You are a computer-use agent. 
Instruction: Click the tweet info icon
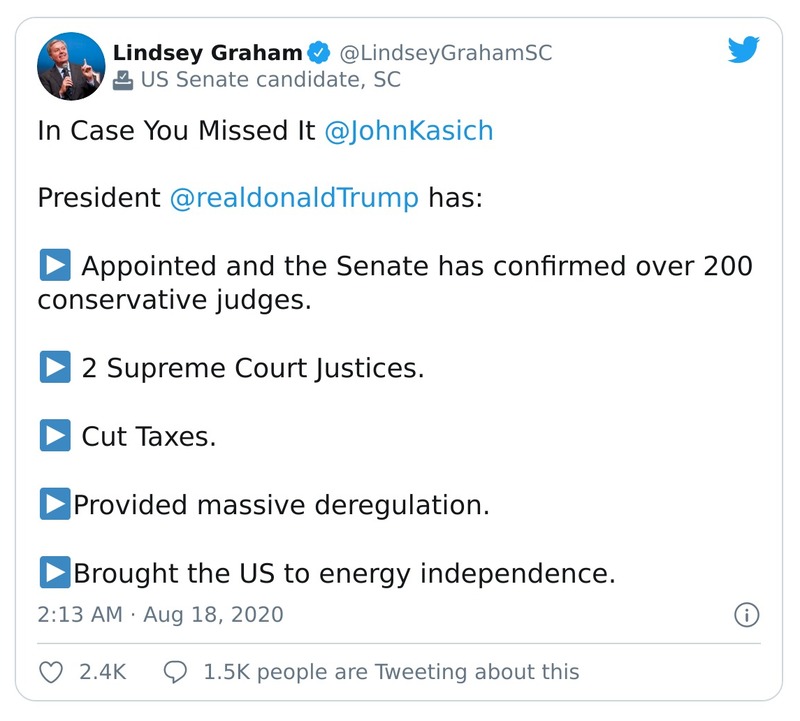(x=746, y=614)
